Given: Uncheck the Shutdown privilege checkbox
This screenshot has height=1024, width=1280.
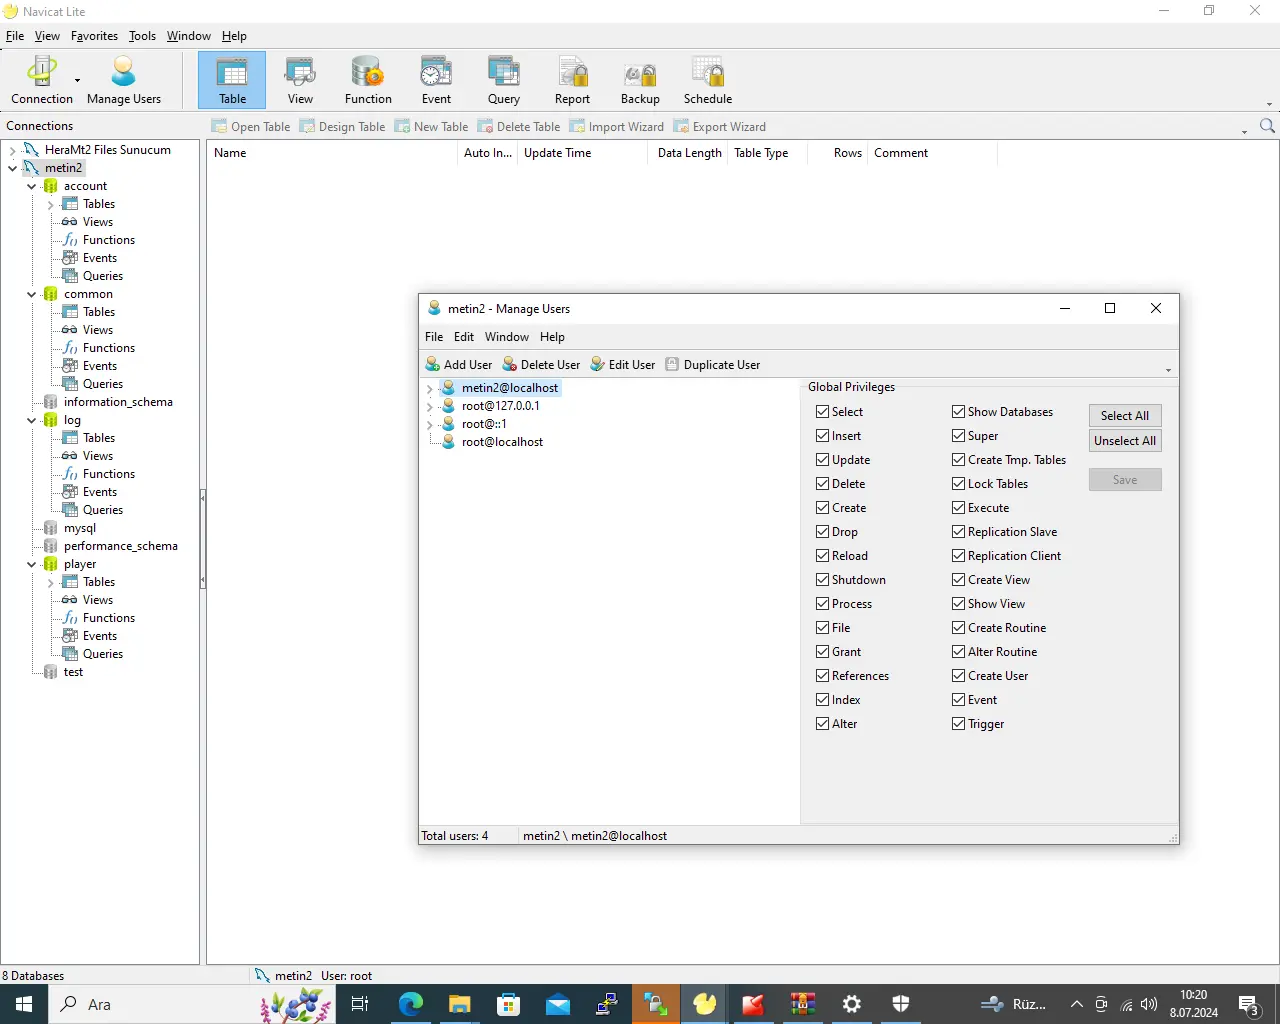Looking at the screenshot, I should pyautogui.click(x=823, y=580).
